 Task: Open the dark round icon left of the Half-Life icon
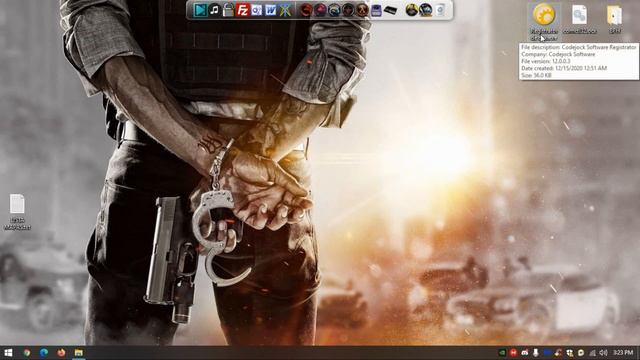(348, 10)
